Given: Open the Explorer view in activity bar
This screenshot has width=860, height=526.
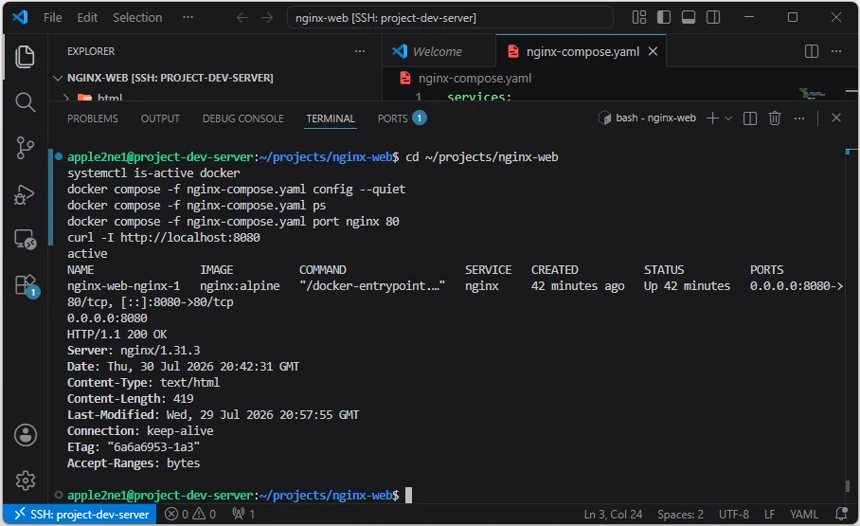Looking at the screenshot, I should point(25,56).
